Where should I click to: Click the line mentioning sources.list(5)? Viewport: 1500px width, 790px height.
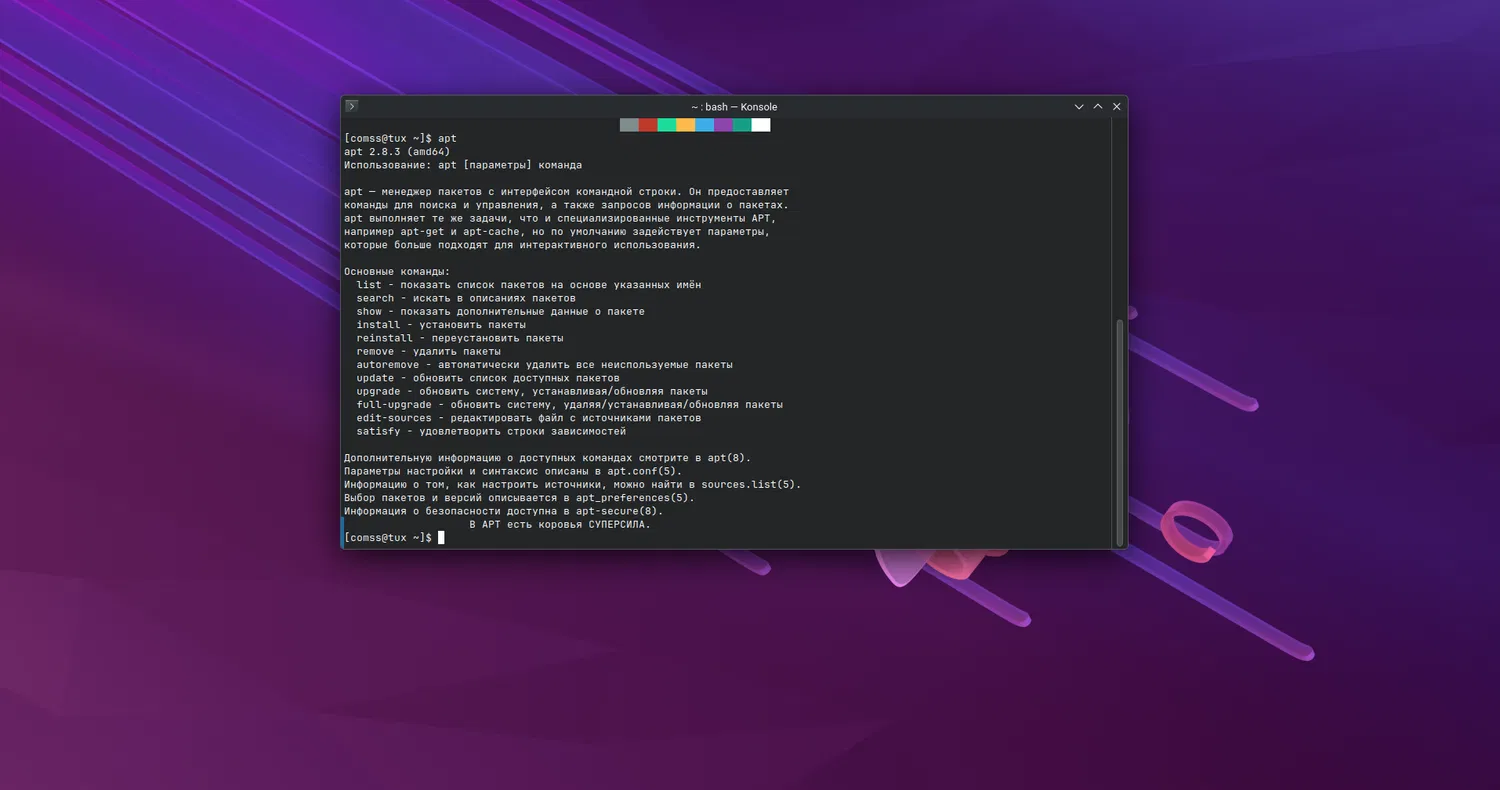573,485
